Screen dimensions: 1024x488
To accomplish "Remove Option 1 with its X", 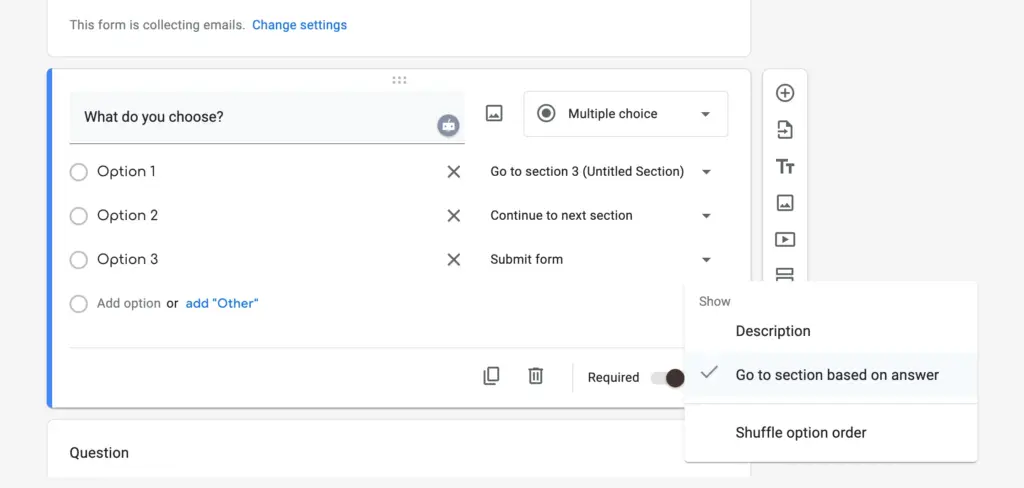I will [x=454, y=172].
